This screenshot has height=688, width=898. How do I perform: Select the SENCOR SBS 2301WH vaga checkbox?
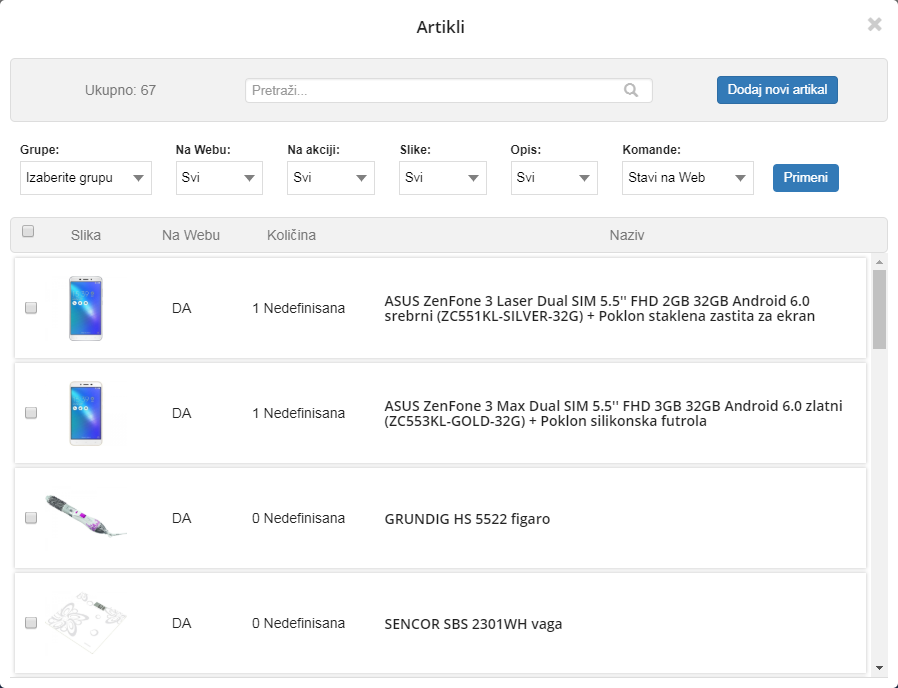[31, 623]
